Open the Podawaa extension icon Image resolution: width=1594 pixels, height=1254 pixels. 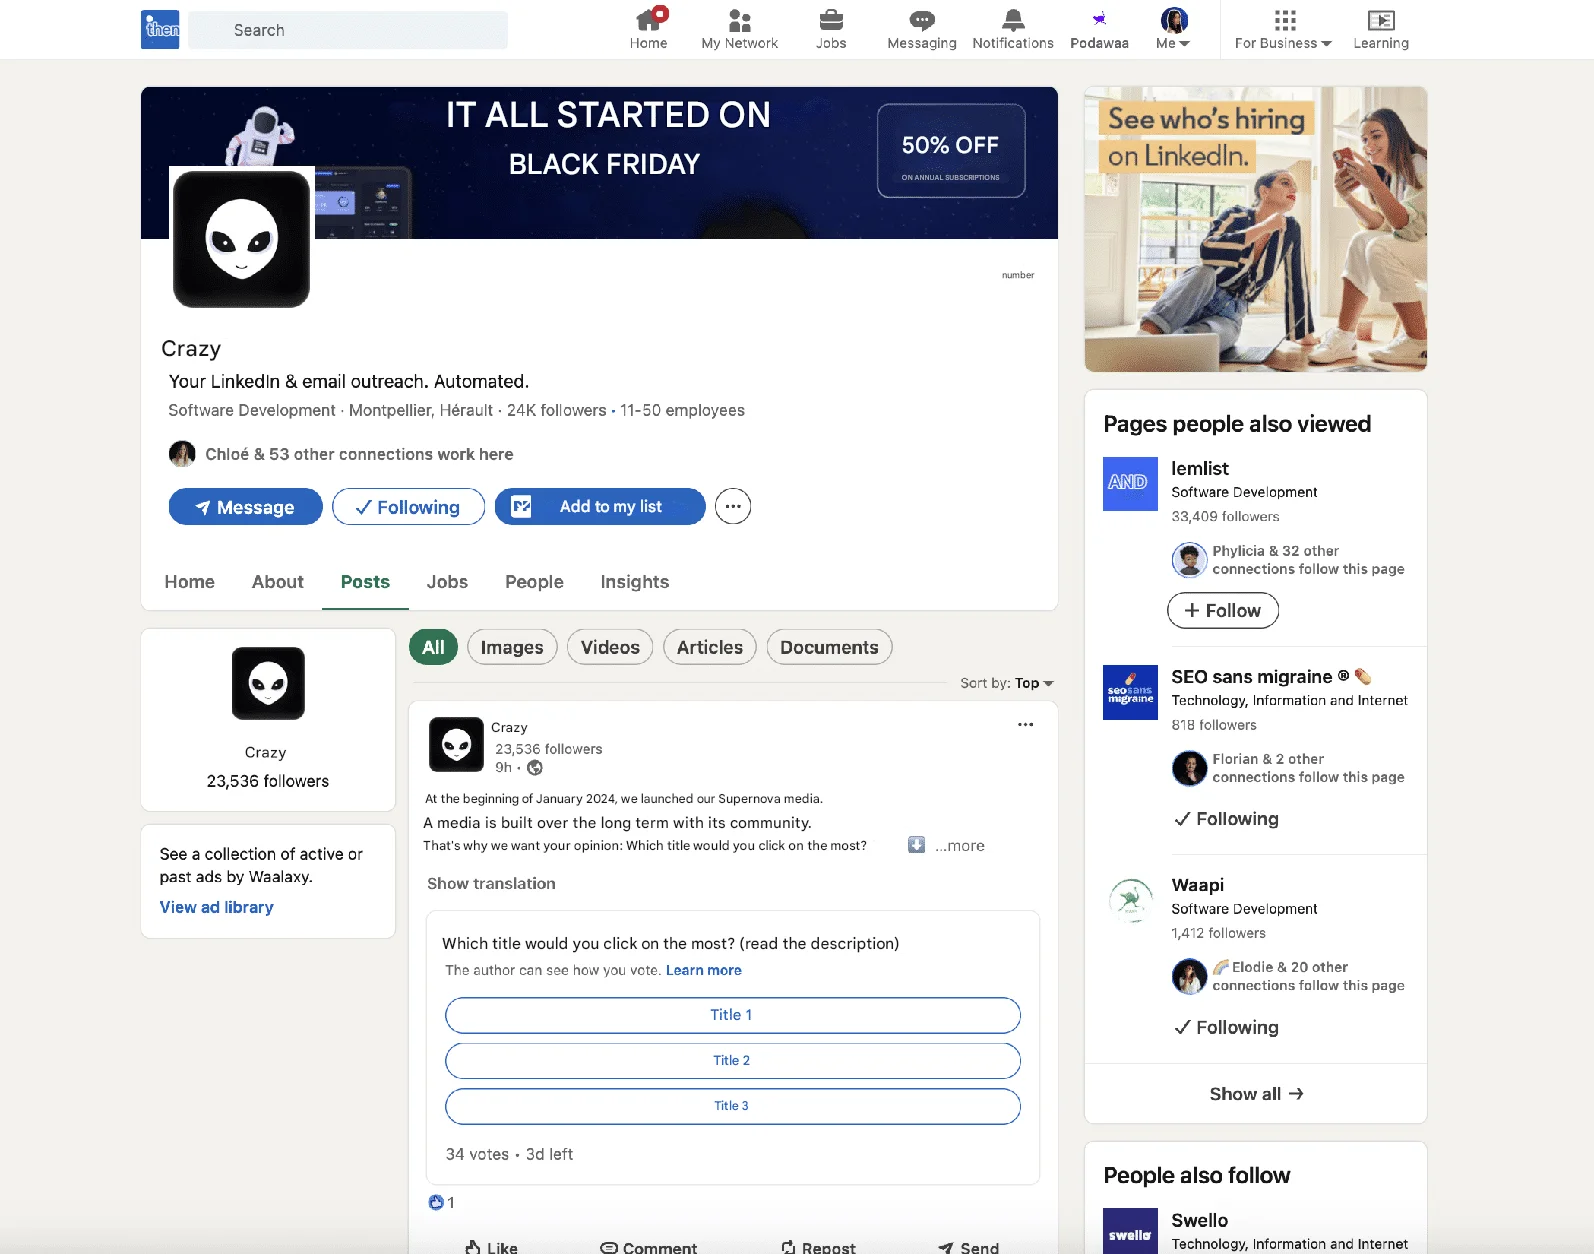pos(1099,29)
